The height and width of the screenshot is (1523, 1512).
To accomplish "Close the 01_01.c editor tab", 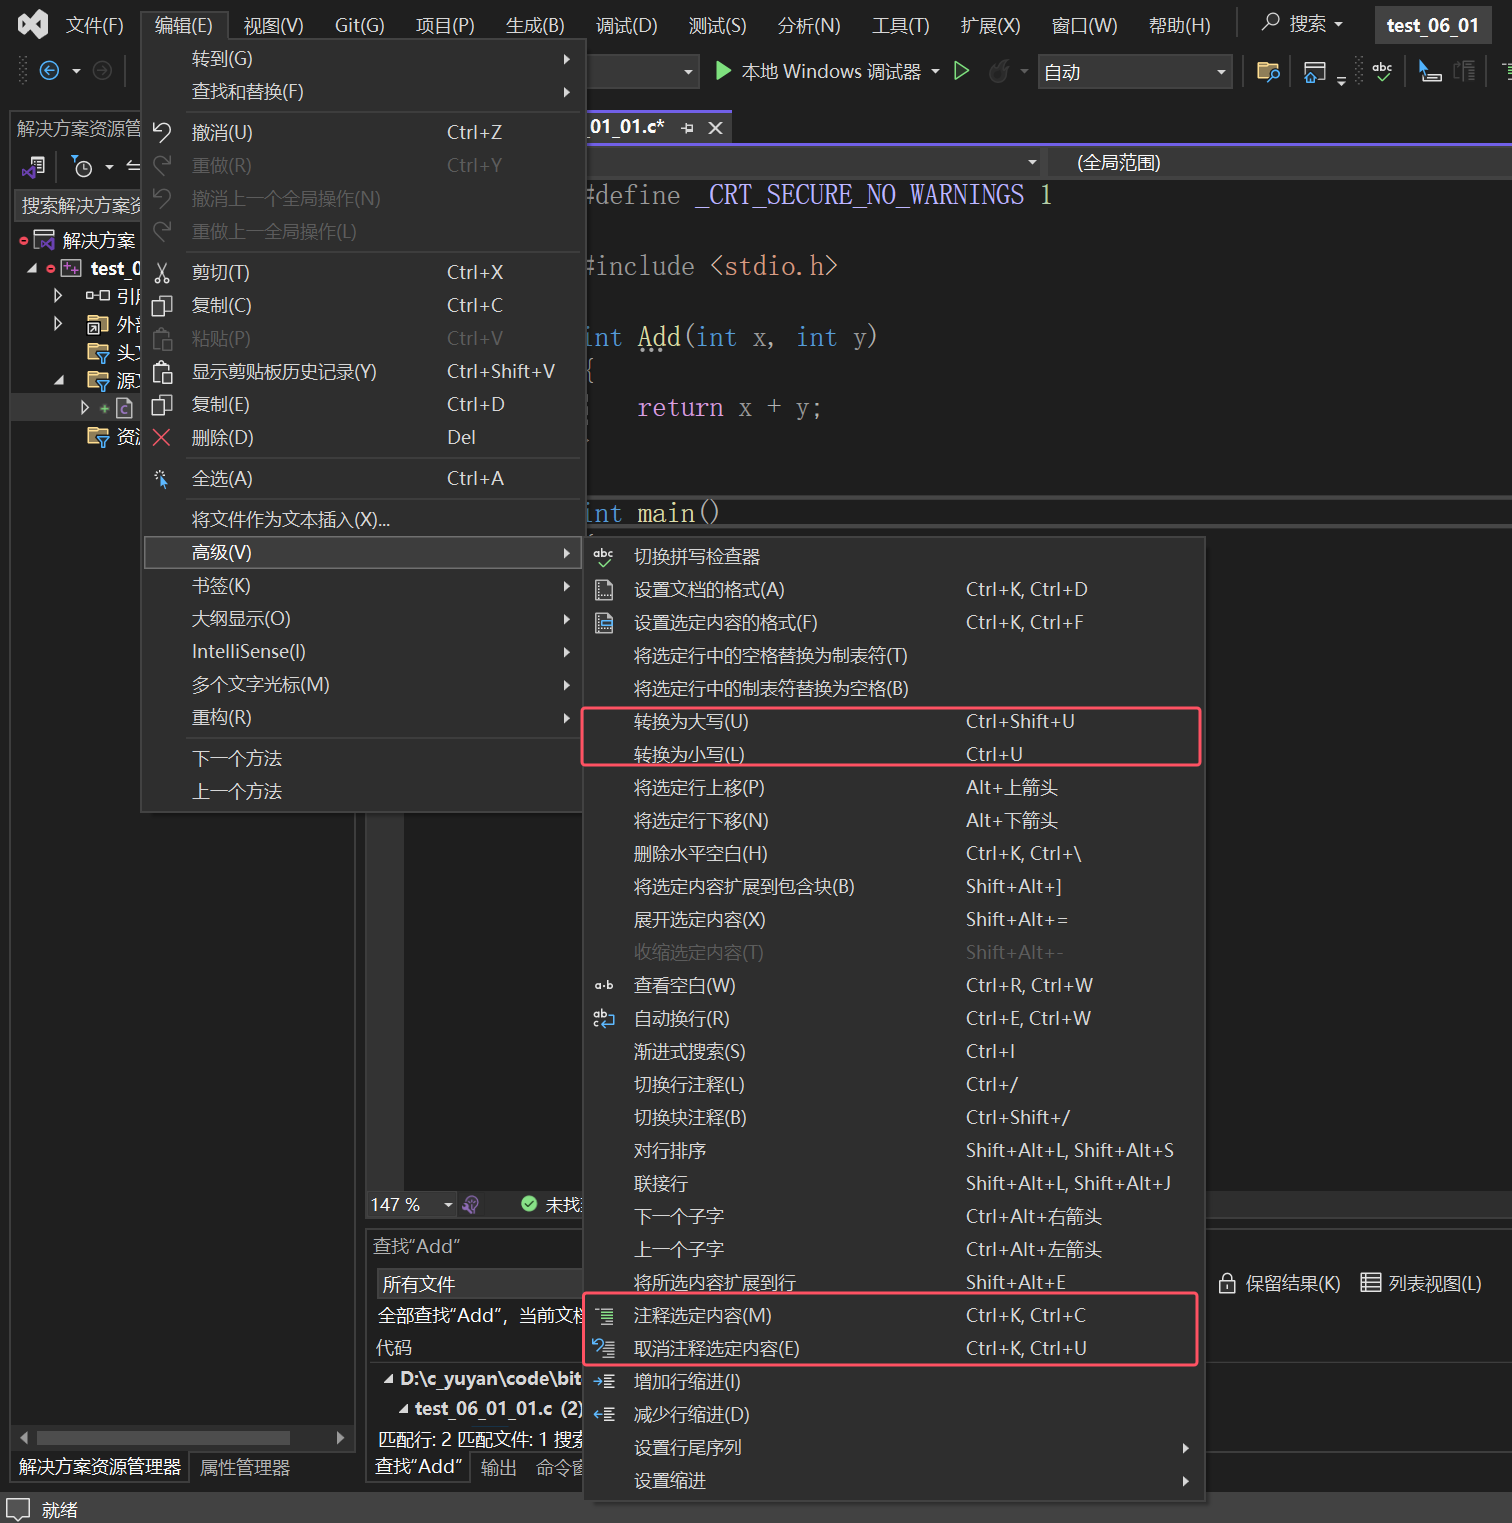I will point(715,128).
